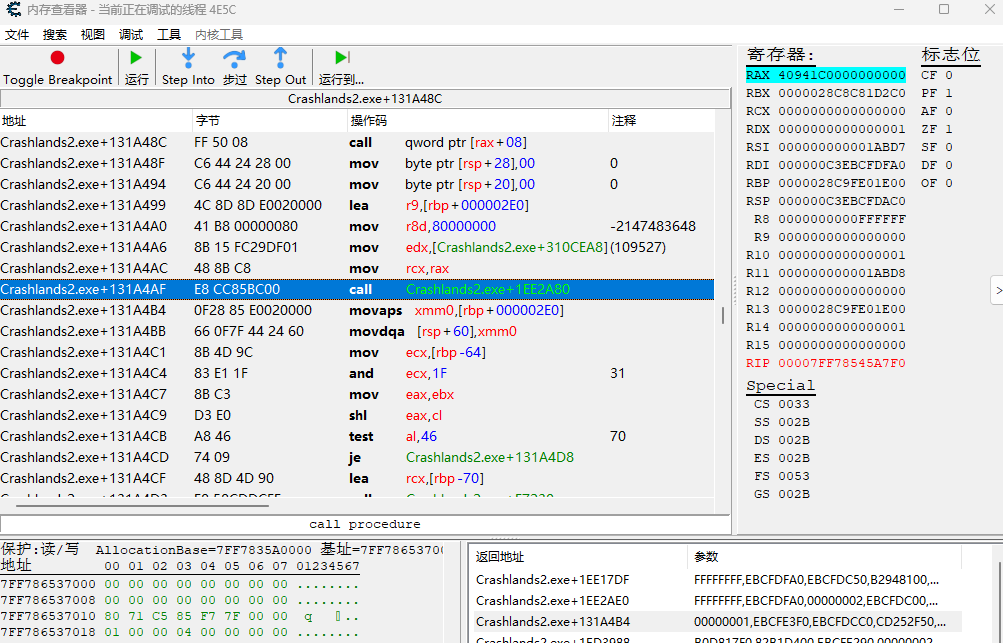Click the Step Out up-arrow icon
Screen dimensions: 1003x643
click(280, 58)
